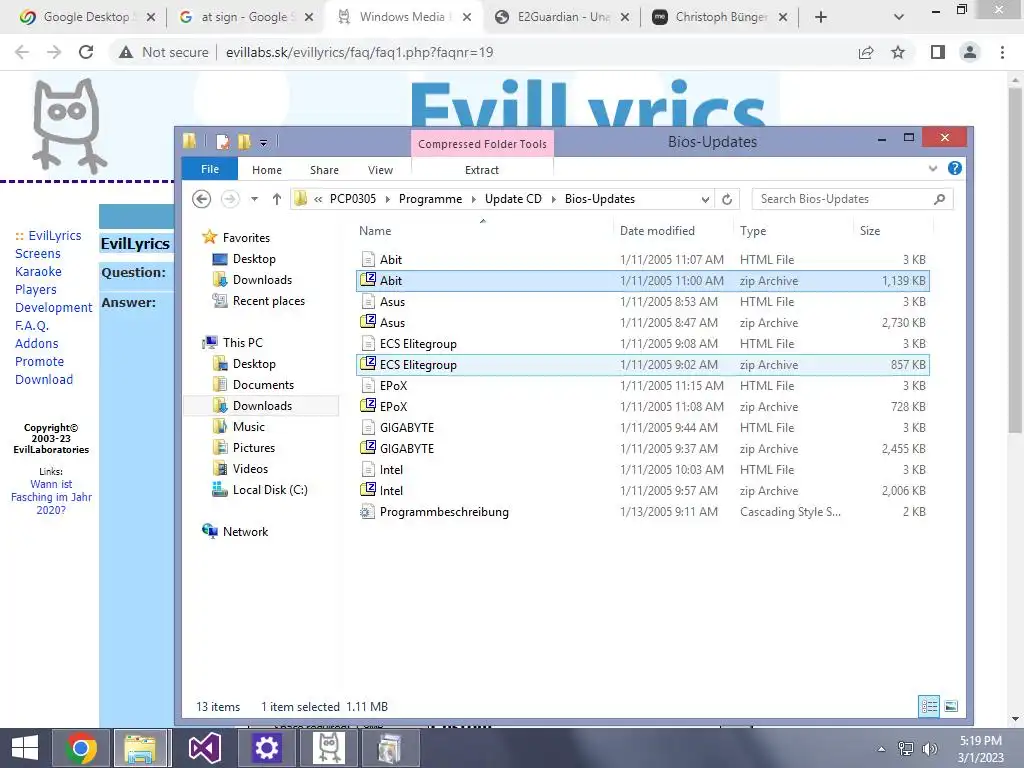1024x768 pixels.
Task: Open Chrome tab search chevron
Action: [899, 17]
